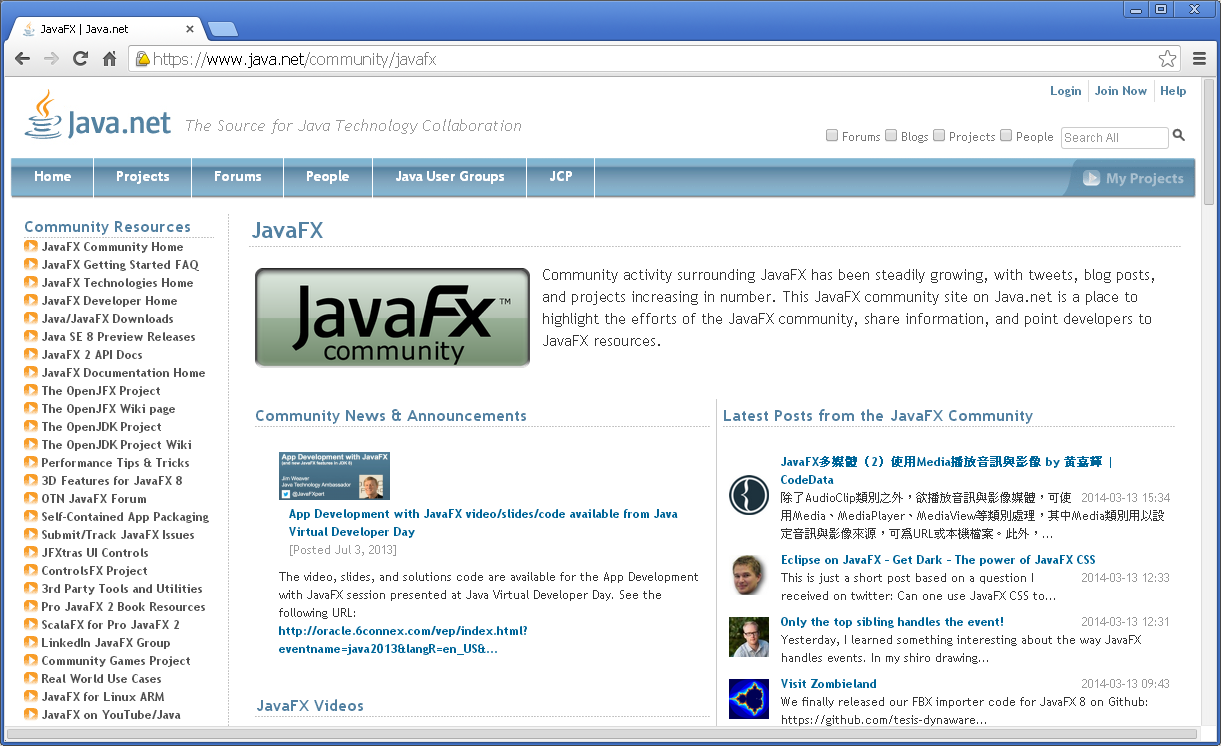Screen dimensions: 1221x746
Task: Click the bullet icon beside Real World Use Cases
Action: (x=31, y=679)
